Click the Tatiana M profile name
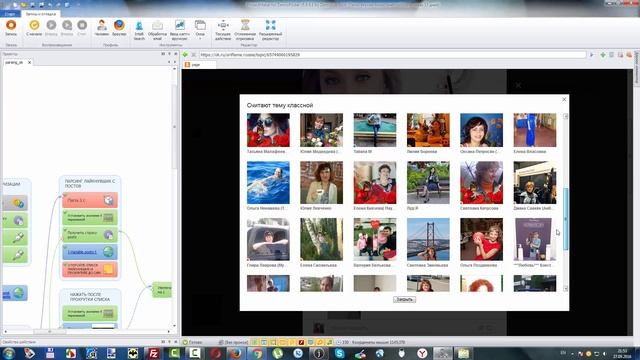The height and width of the screenshot is (360, 640). [x=363, y=151]
